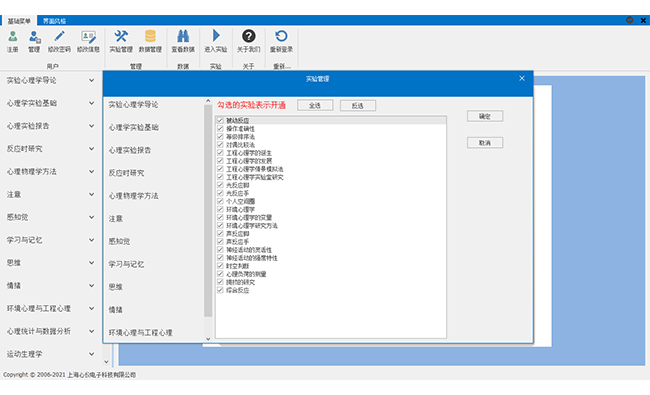This screenshot has height=395, width=650.
Task: Expand 反应时研究 chevron in main sidebar
Action: click(92, 149)
